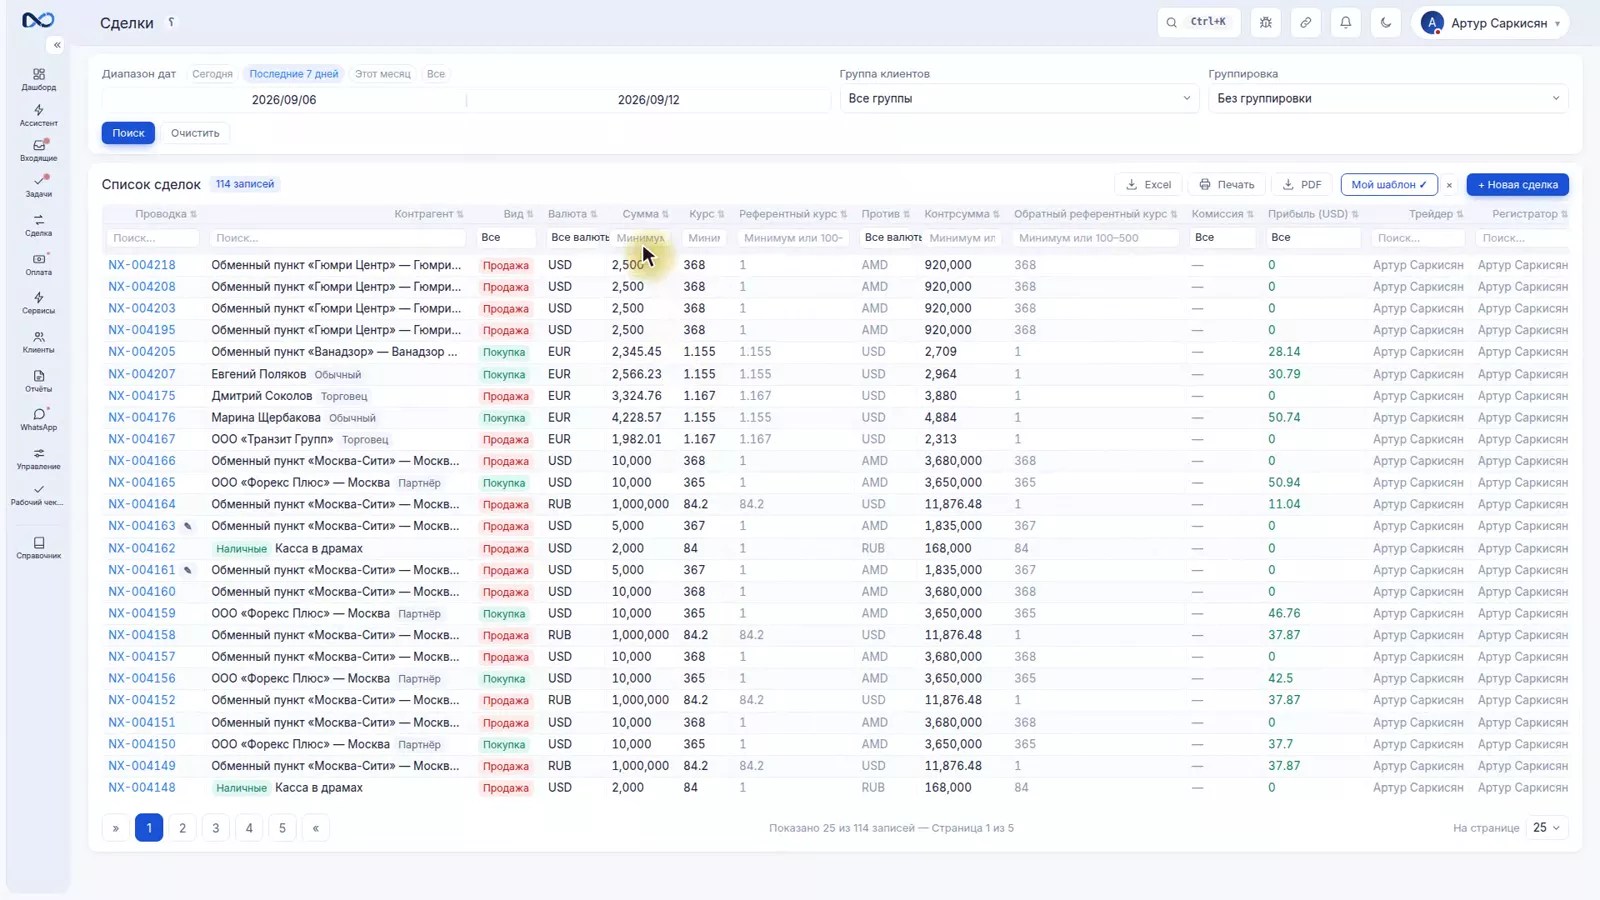This screenshot has width=1600, height=900.
Task: Open the Прибыль (USD) filter dropdown
Action: pyautogui.click(x=1313, y=238)
